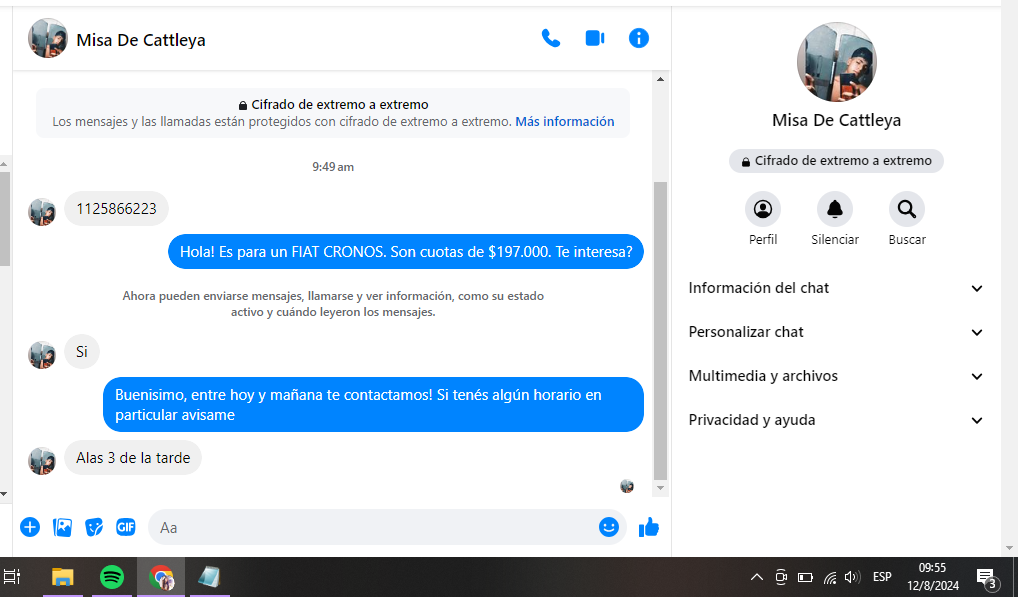
Task: Open Spotify from the taskbar
Action: (112, 577)
